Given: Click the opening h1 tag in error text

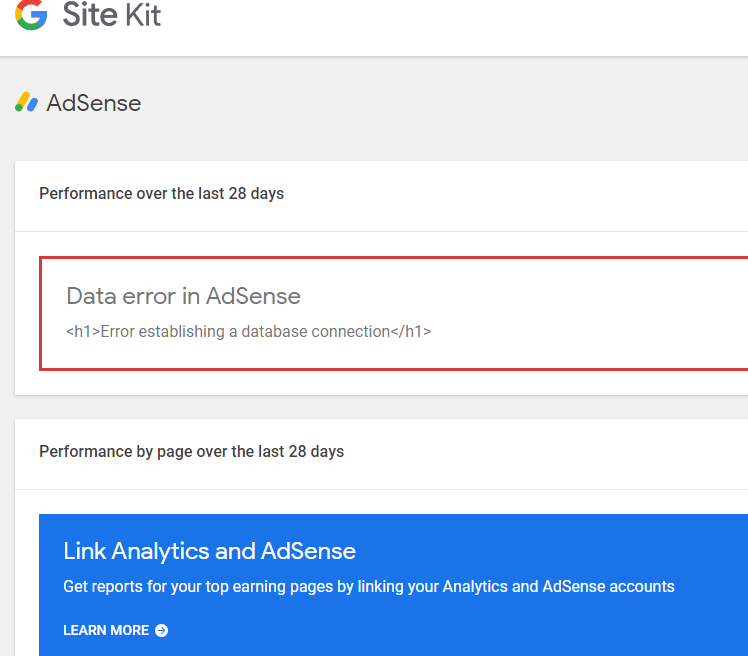Looking at the screenshot, I should coord(83,331).
